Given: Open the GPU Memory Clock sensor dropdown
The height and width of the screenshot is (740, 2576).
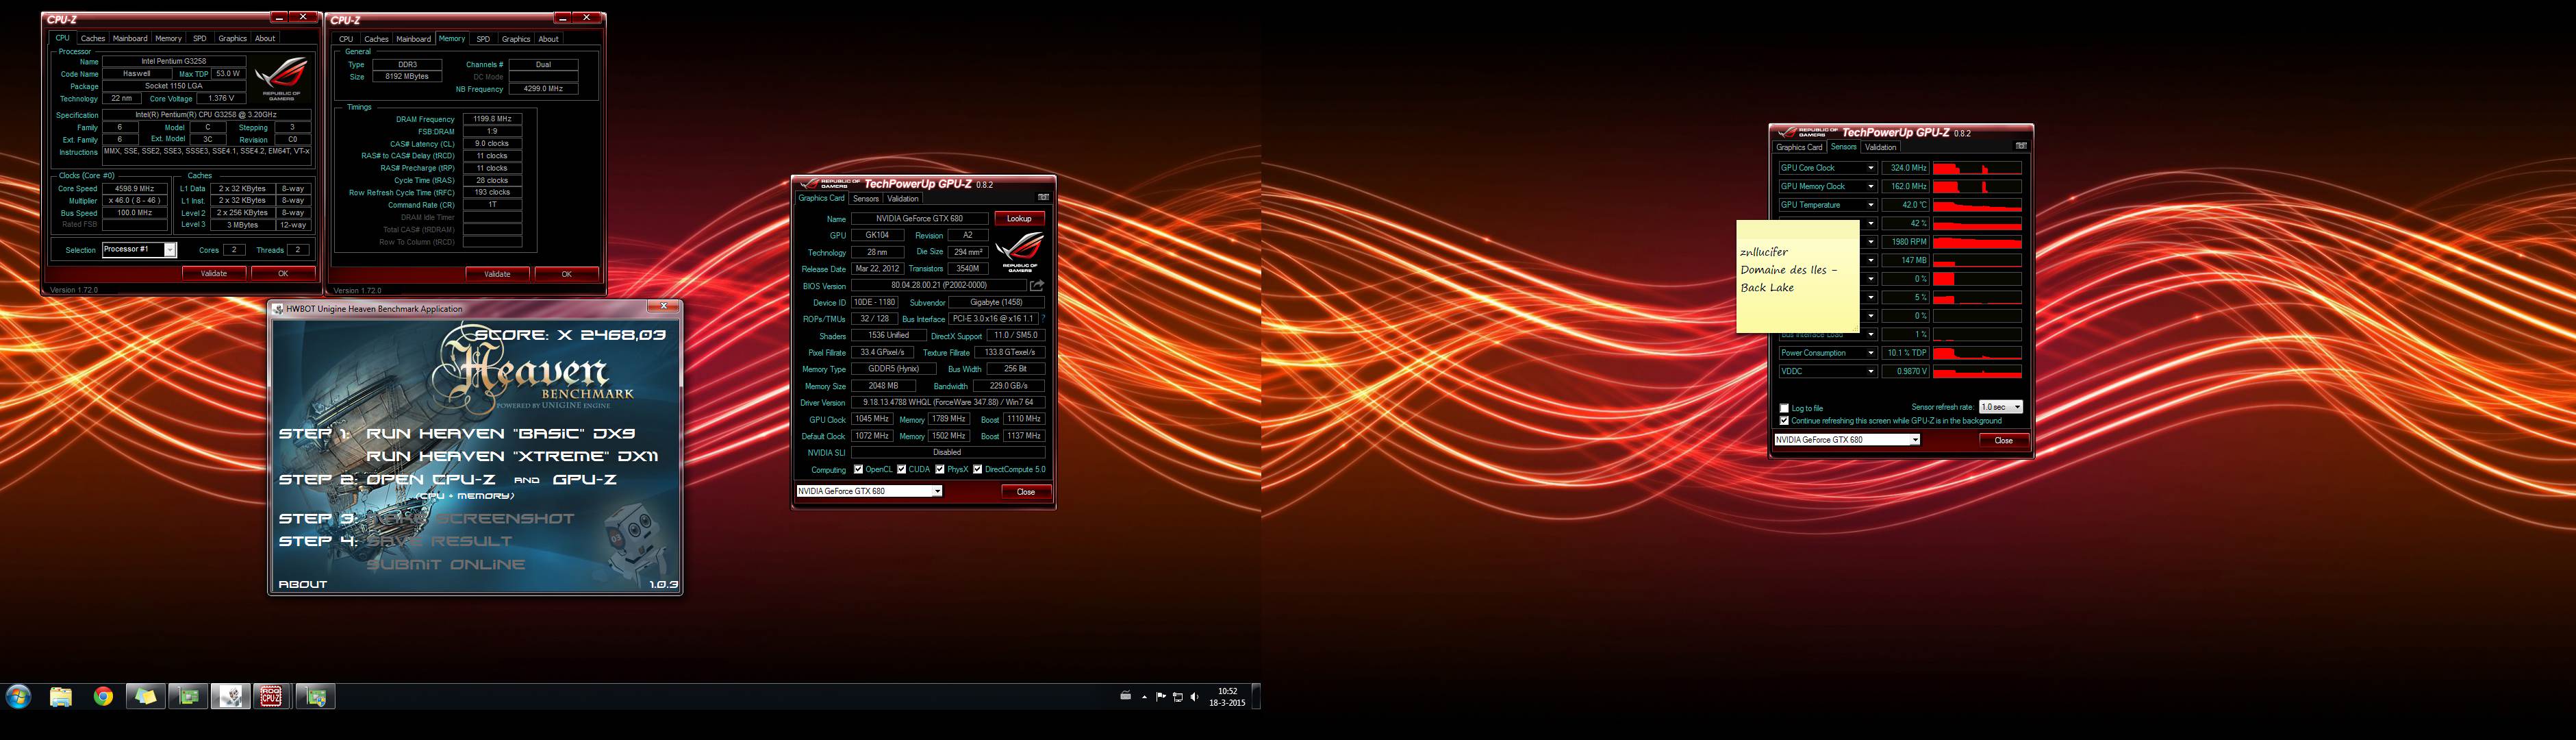Looking at the screenshot, I should [1871, 186].
